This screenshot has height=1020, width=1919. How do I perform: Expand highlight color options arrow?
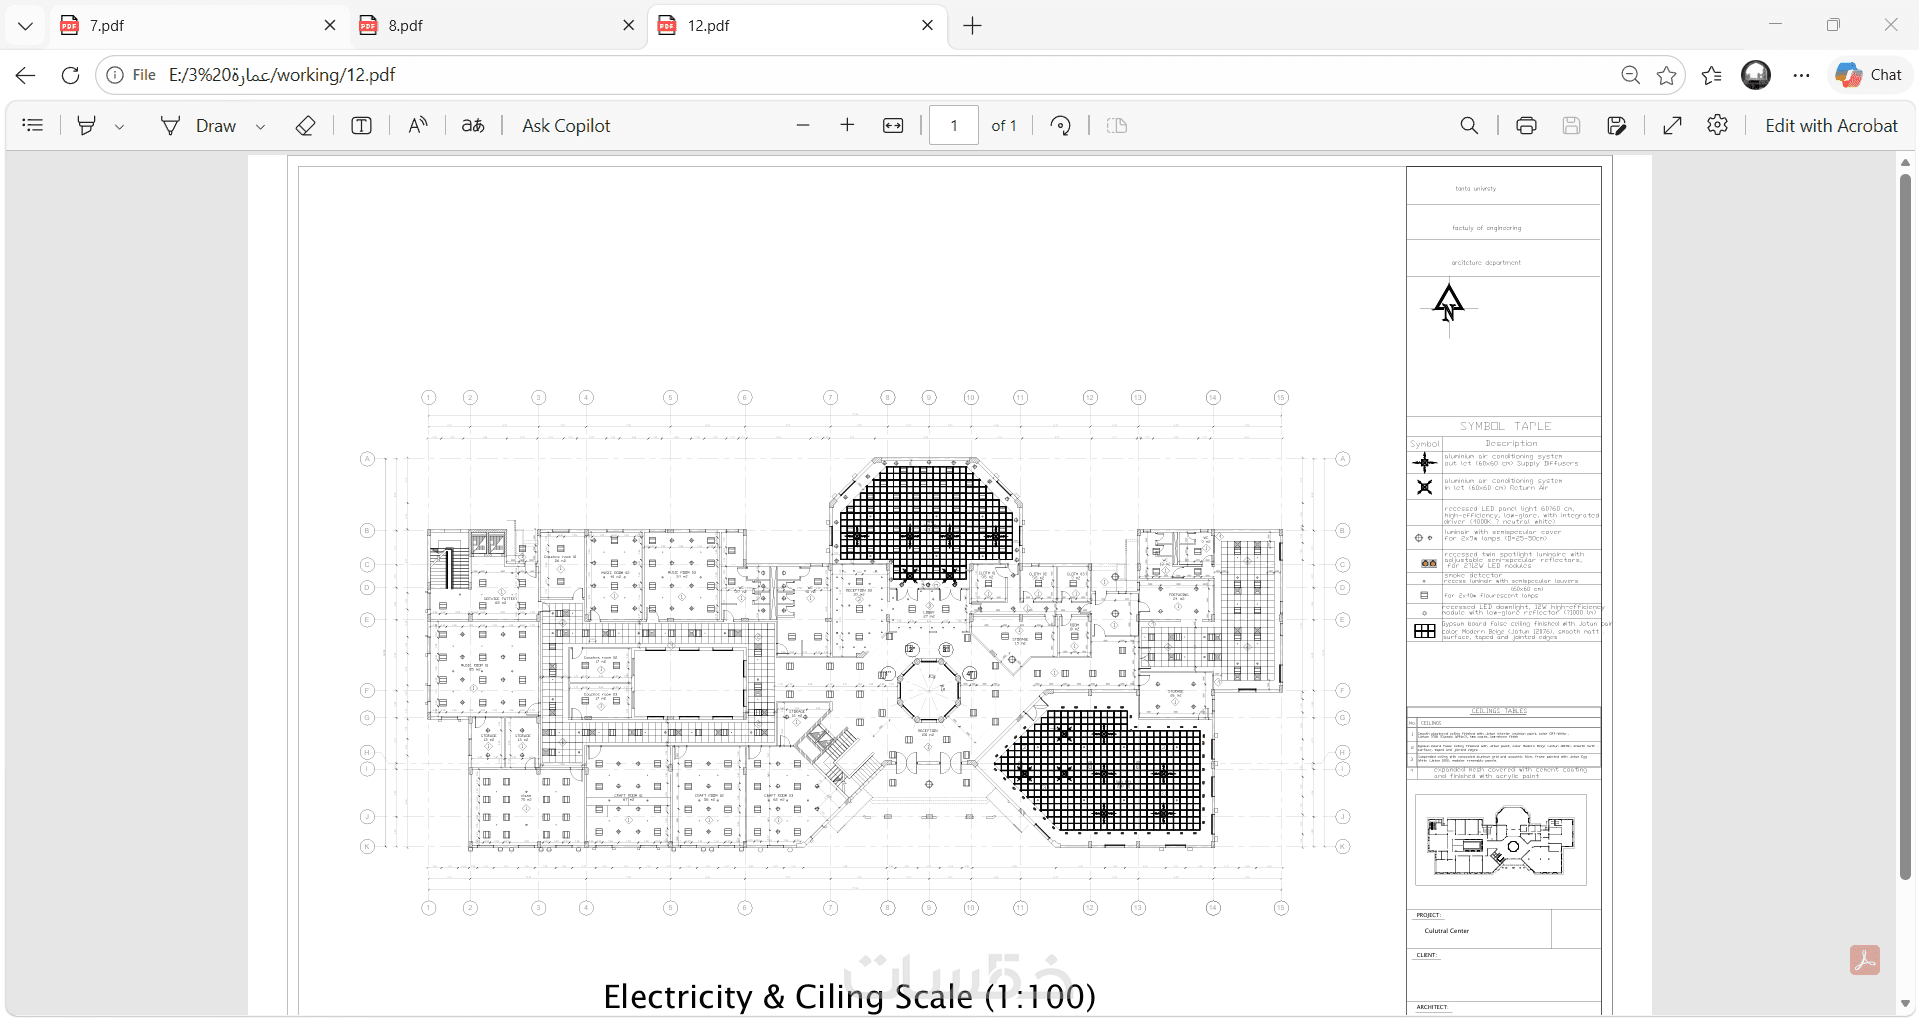pyautogui.click(x=119, y=126)
